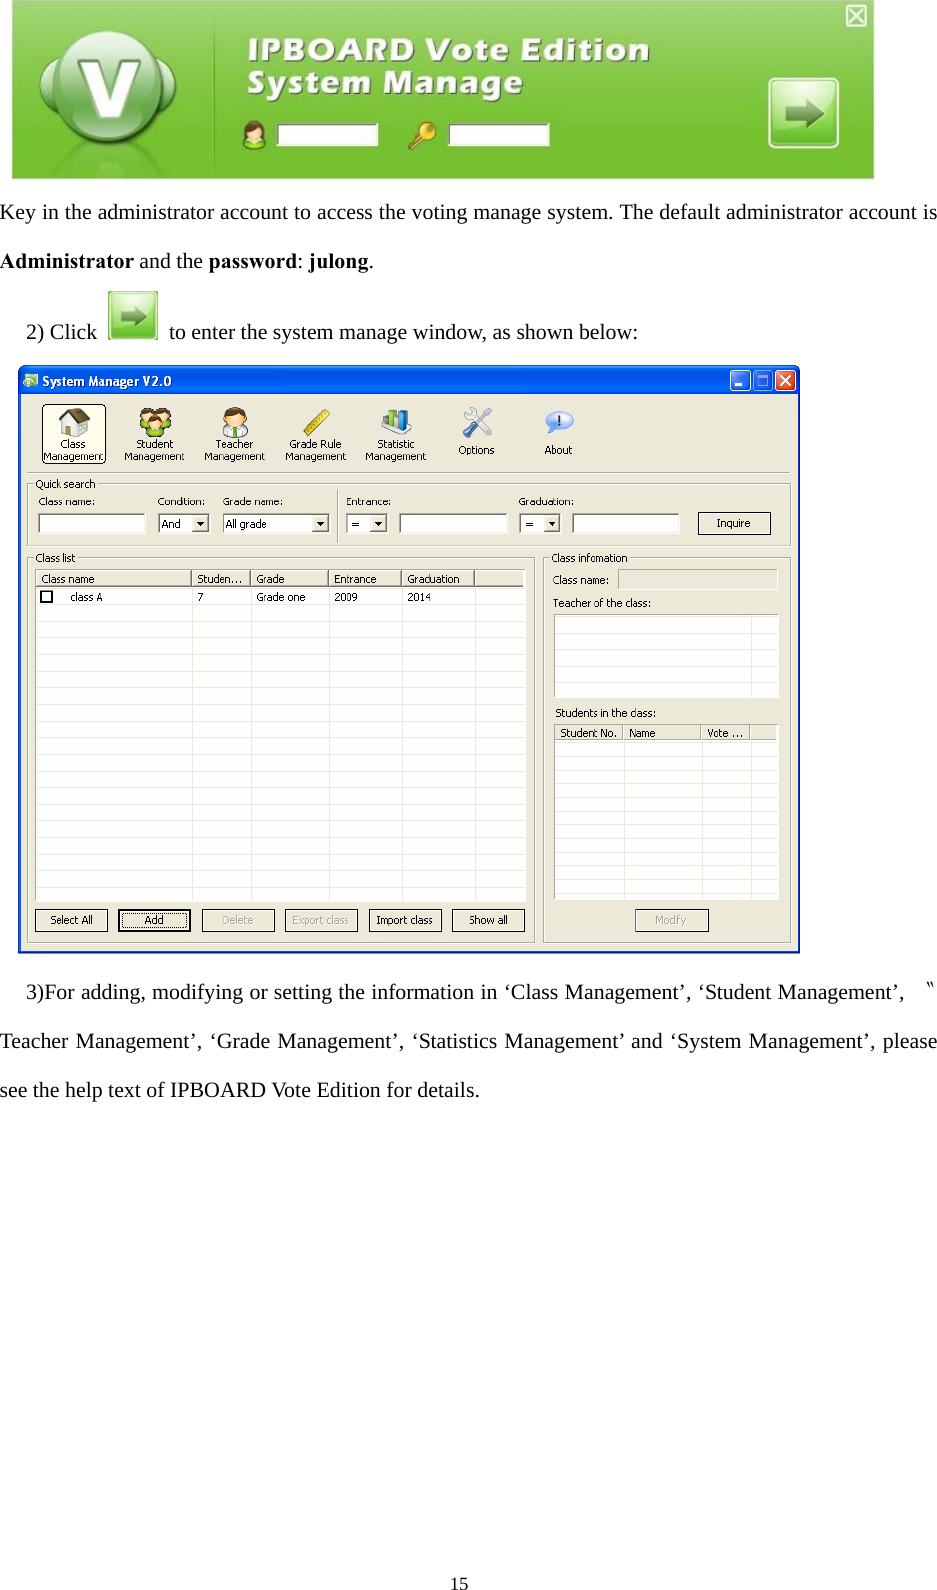Image resolution: width=937 pixels, height=1590 pixels.
Task: Close the System Manager V2.0 window
Action: pos(786,381)
